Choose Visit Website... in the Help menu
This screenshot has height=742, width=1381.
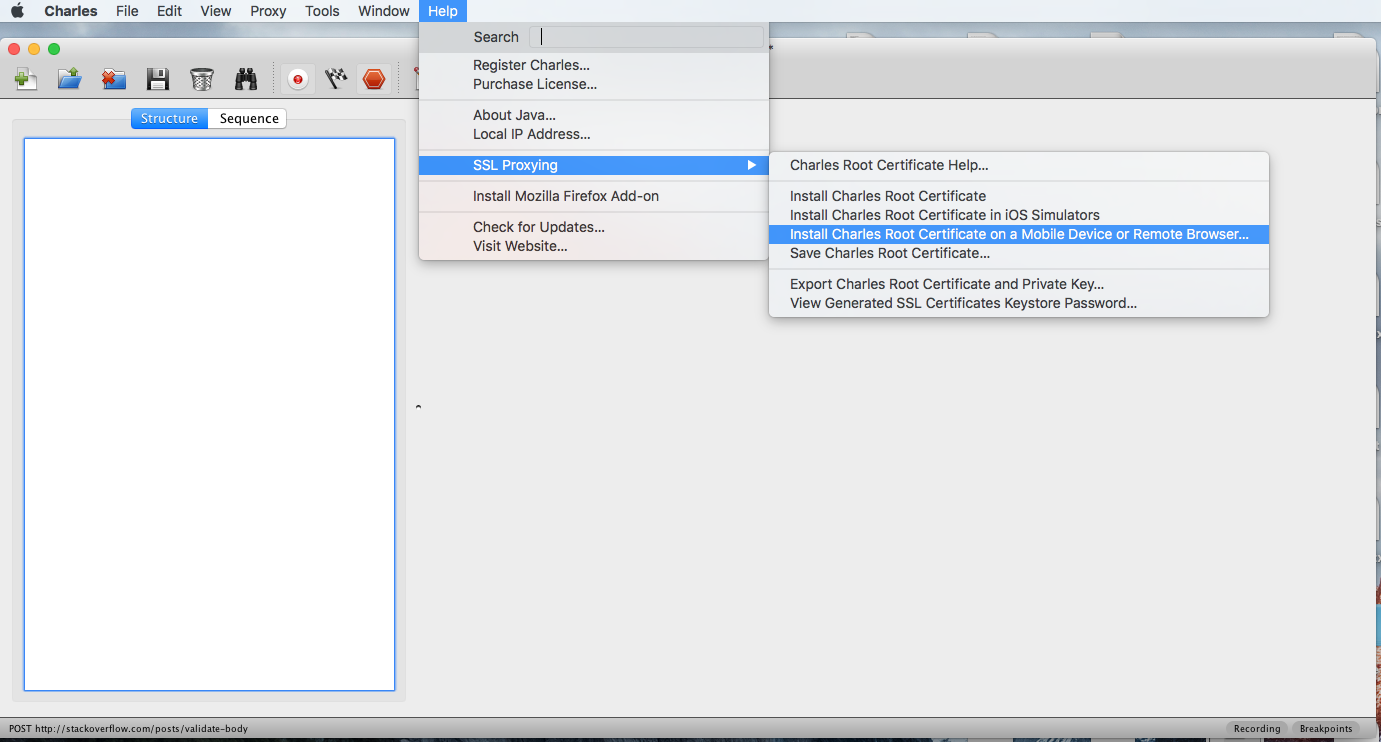594,246
